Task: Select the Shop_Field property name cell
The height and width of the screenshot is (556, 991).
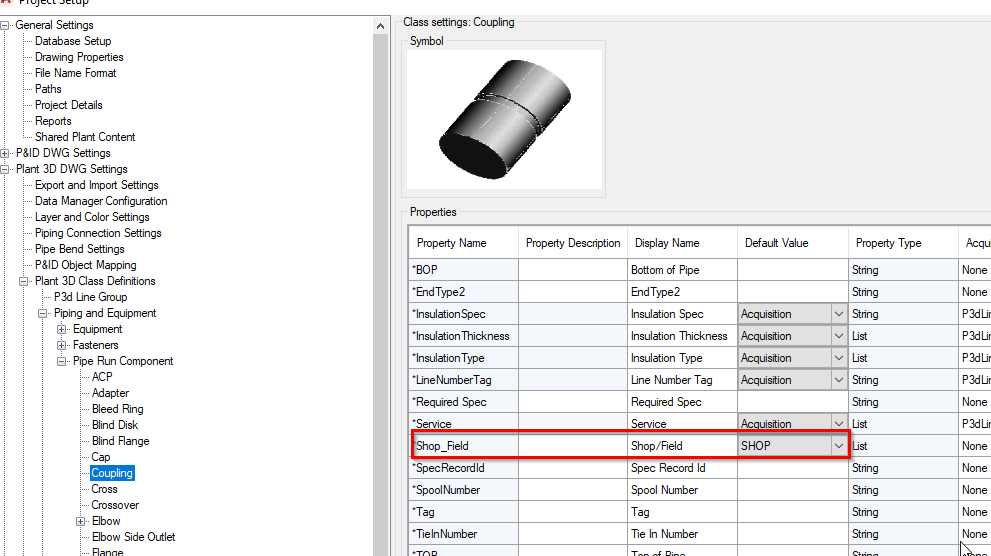Action: [463, 446]
